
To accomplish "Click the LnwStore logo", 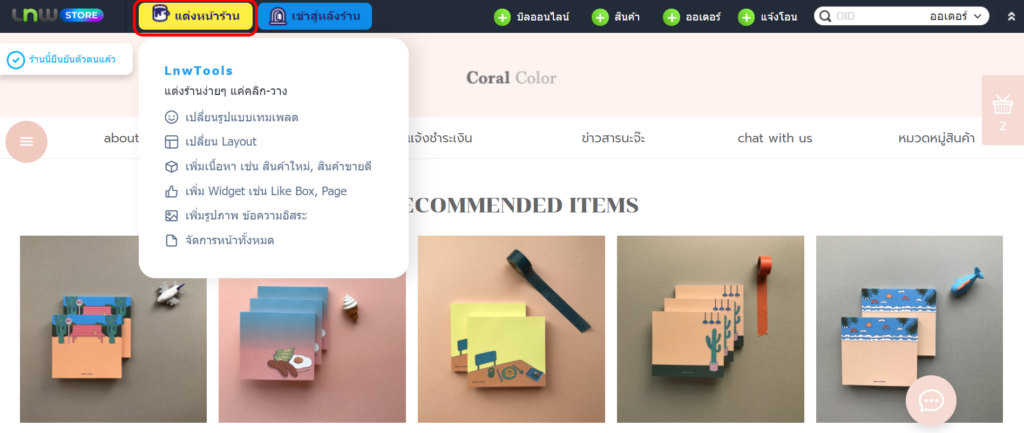I will click(x=57, y=15).
